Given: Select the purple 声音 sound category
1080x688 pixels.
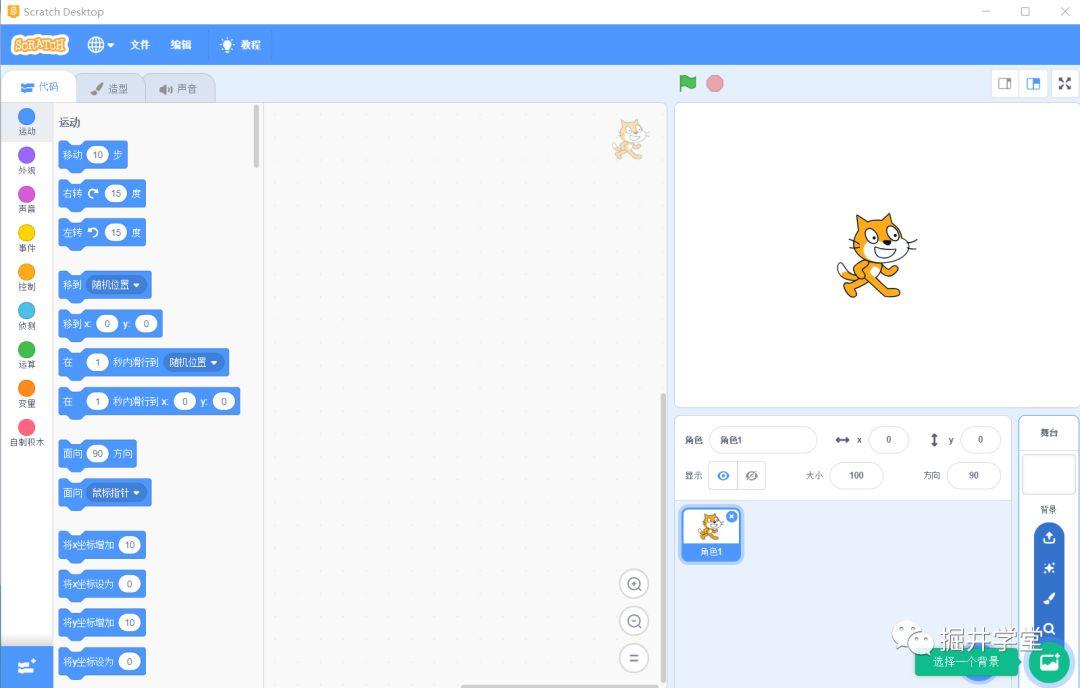Looking at the screenshot, I should point(27,200).
